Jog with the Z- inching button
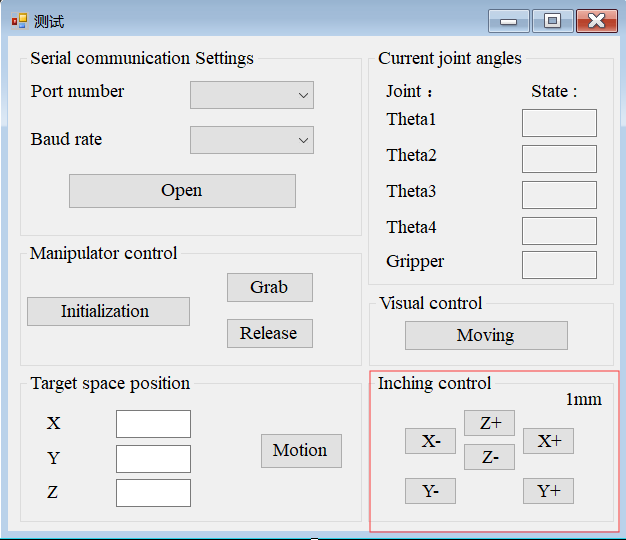 [x=489, y=457]
